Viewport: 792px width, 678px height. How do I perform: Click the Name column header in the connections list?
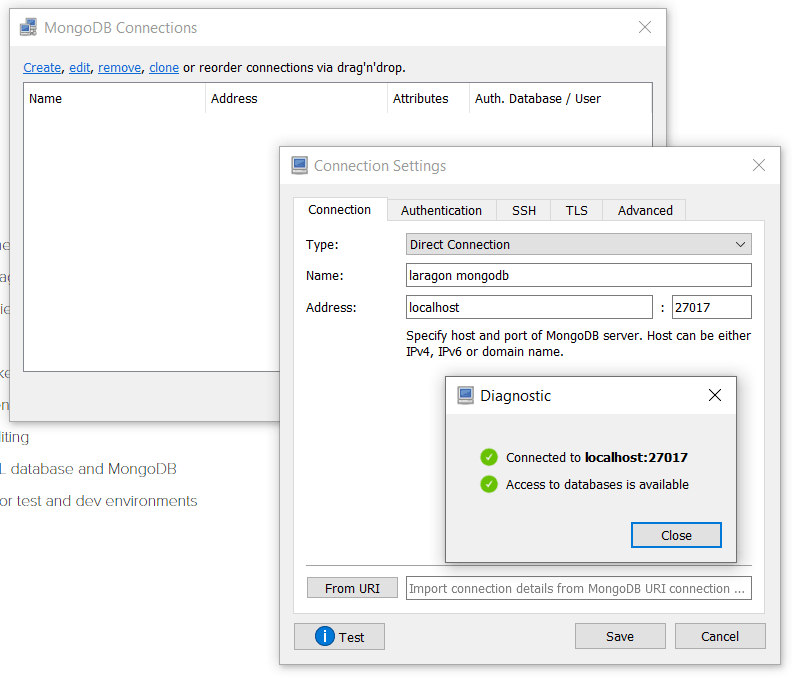[114, 99]
